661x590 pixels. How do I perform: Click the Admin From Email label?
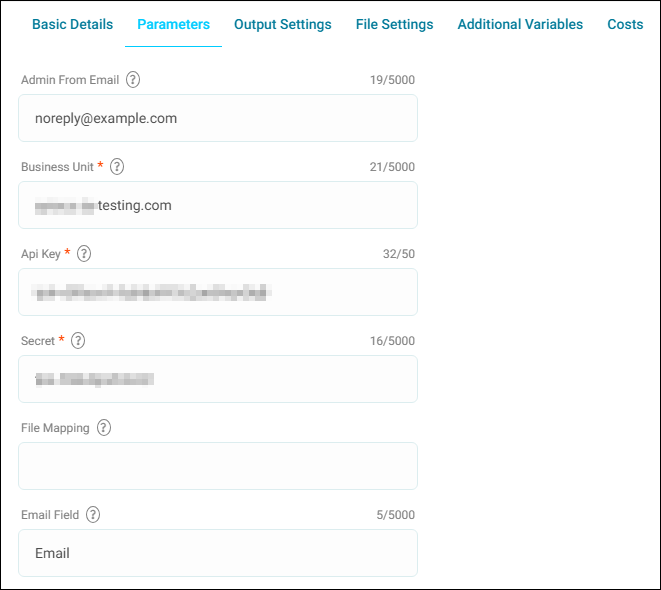tap(70, 80)
